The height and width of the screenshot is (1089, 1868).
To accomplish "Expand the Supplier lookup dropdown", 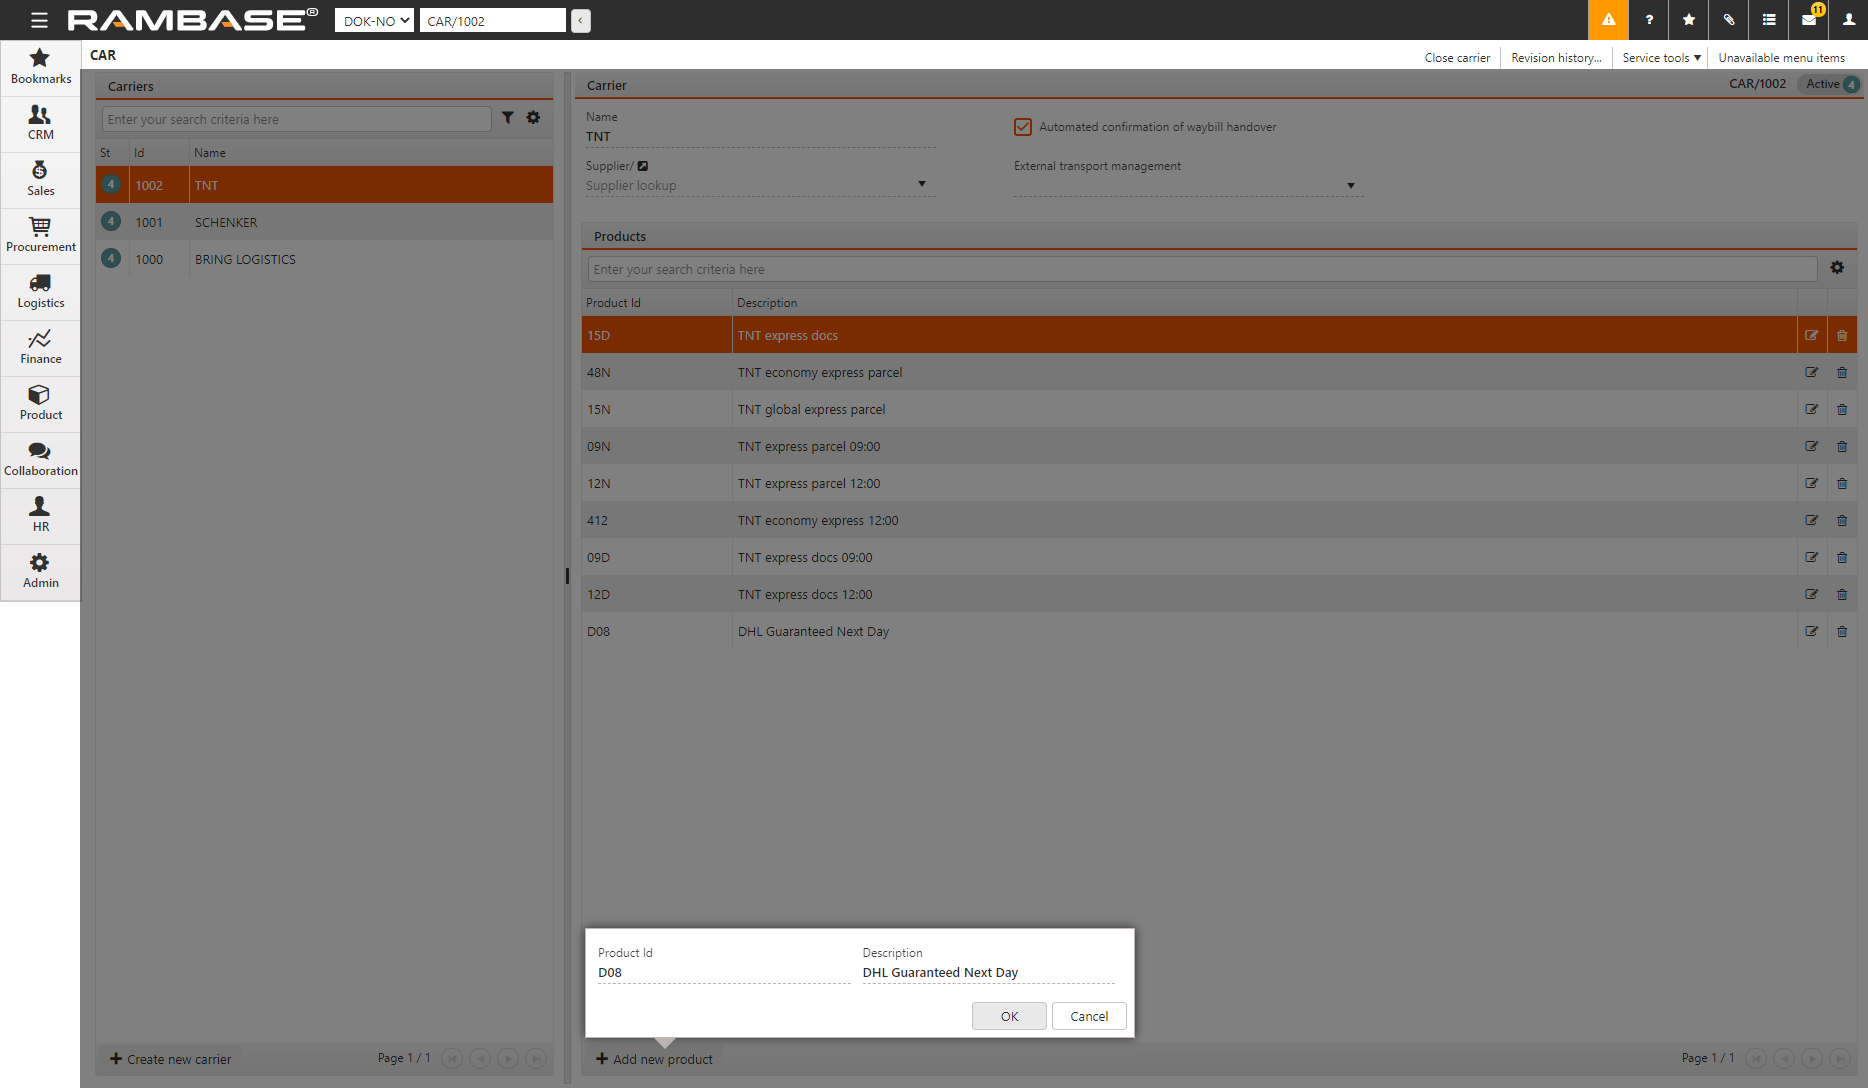I will coord(921,185).
